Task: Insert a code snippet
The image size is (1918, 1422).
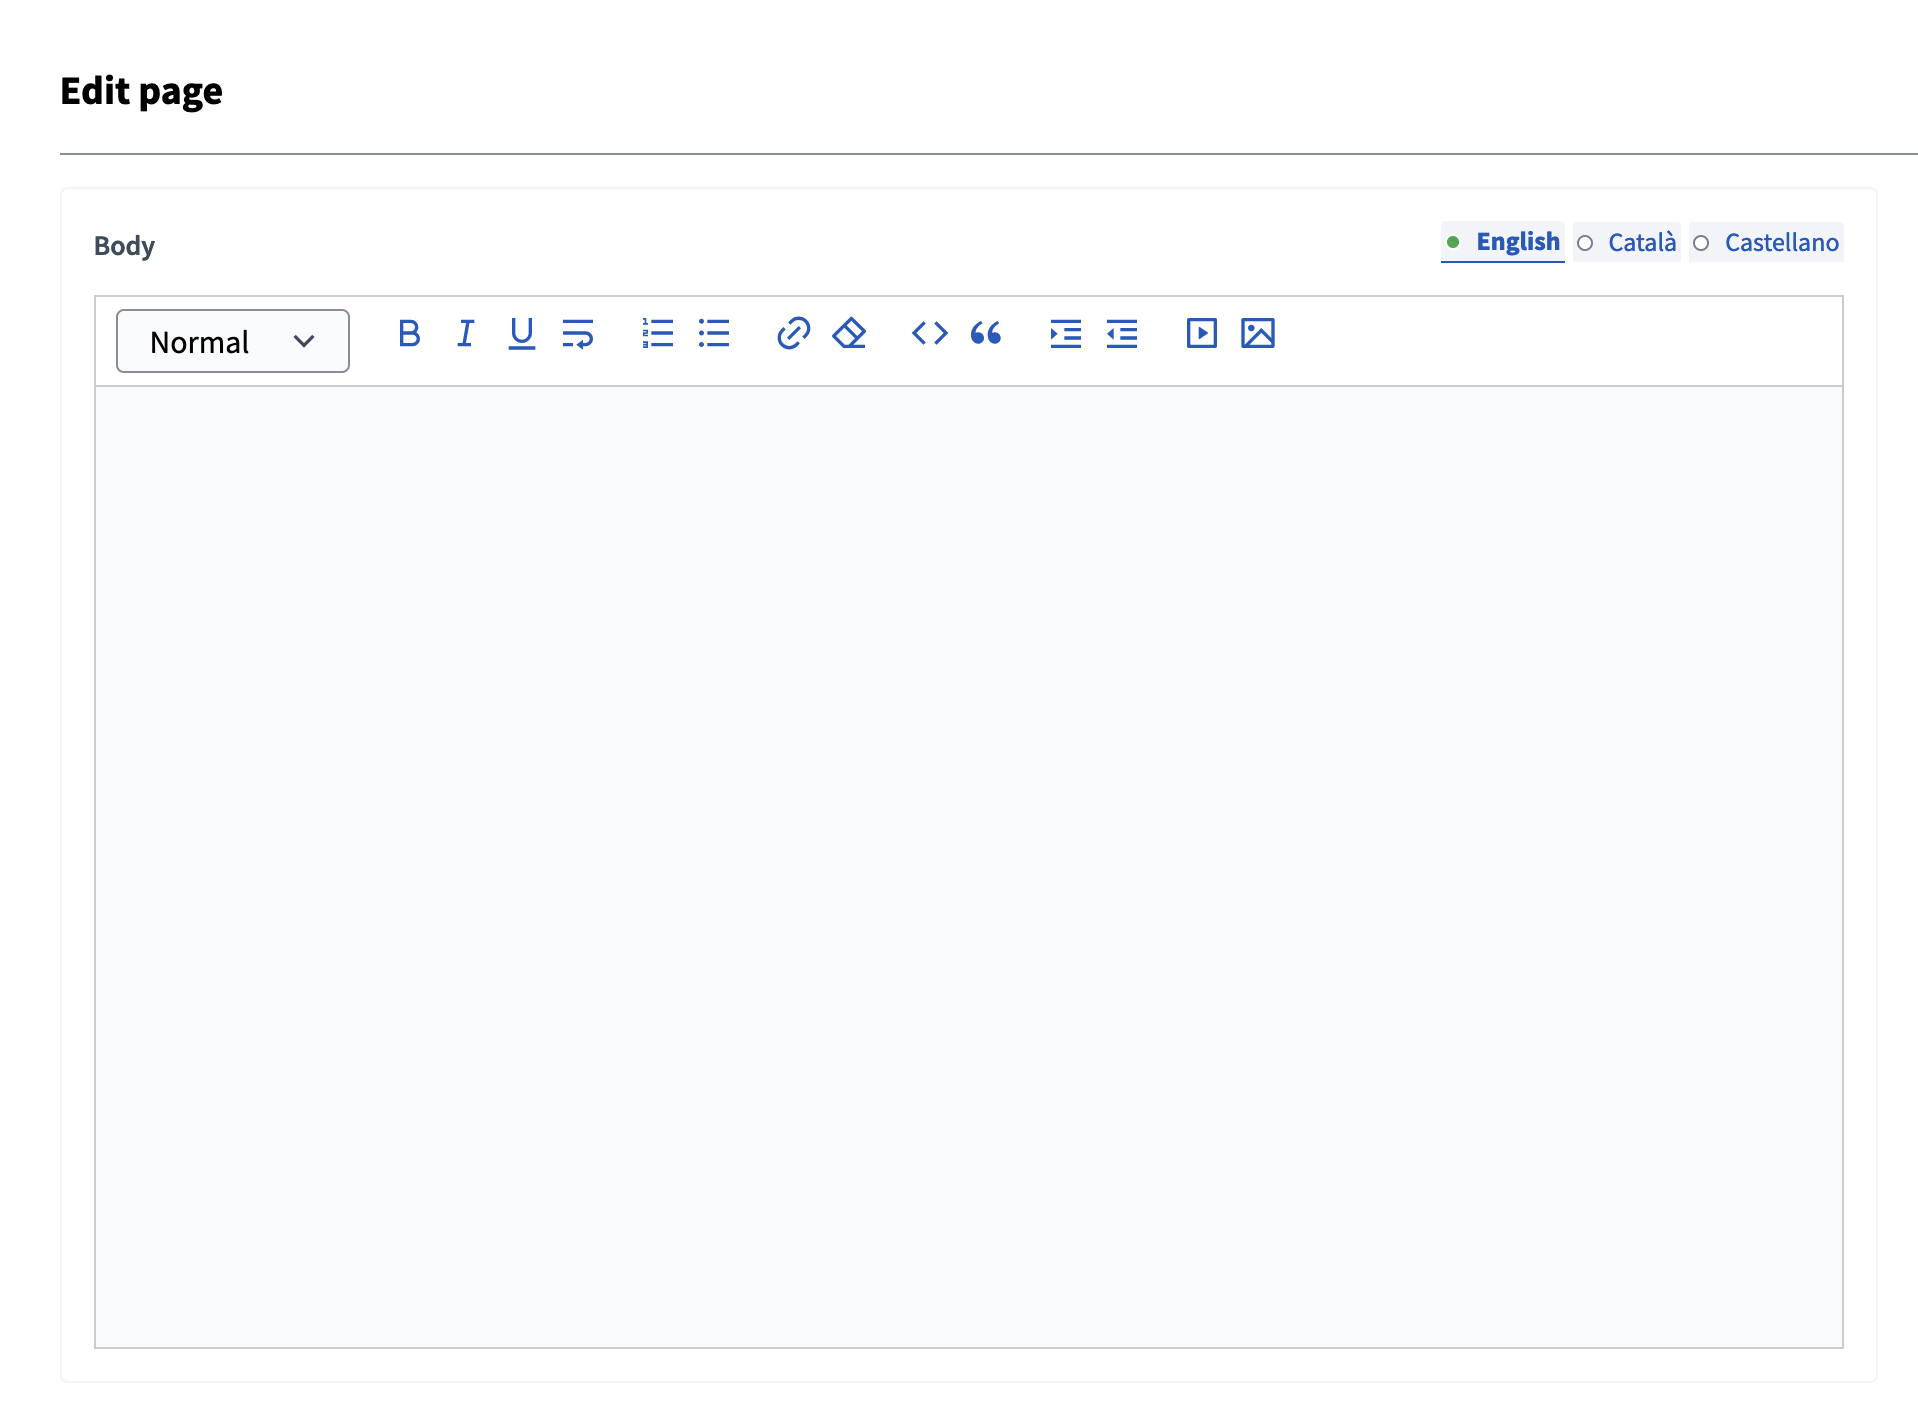Action: coord(928,334)
